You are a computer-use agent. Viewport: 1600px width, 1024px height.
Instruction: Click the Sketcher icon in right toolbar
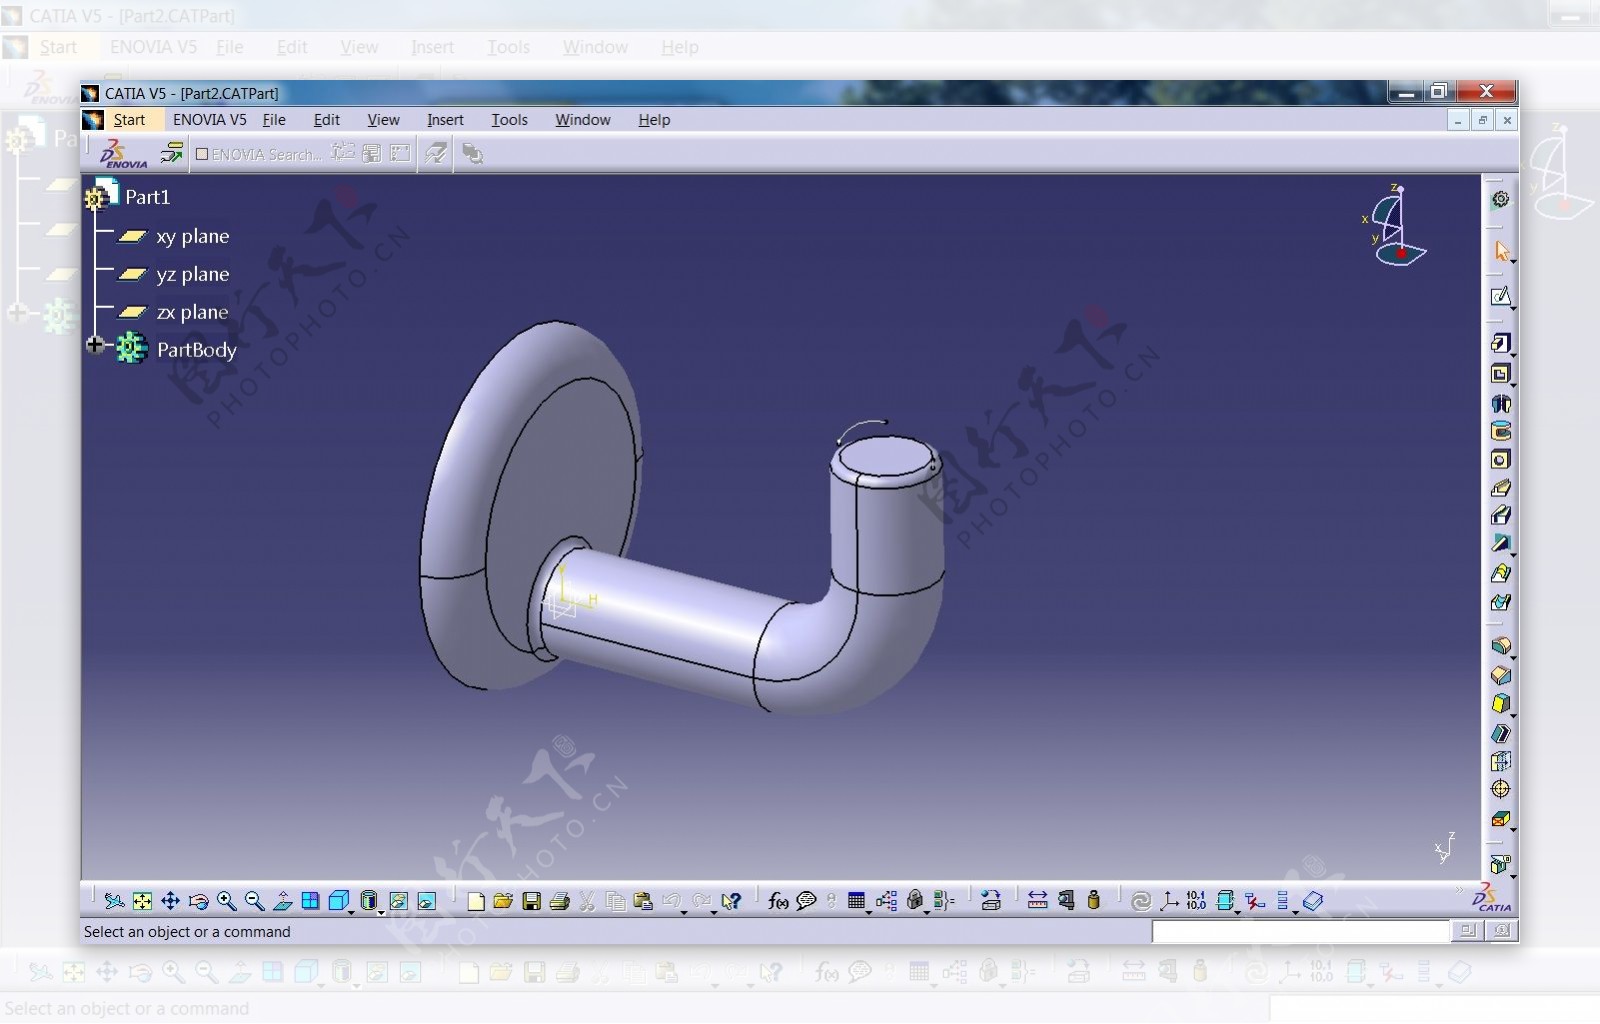click(1500, 296)
